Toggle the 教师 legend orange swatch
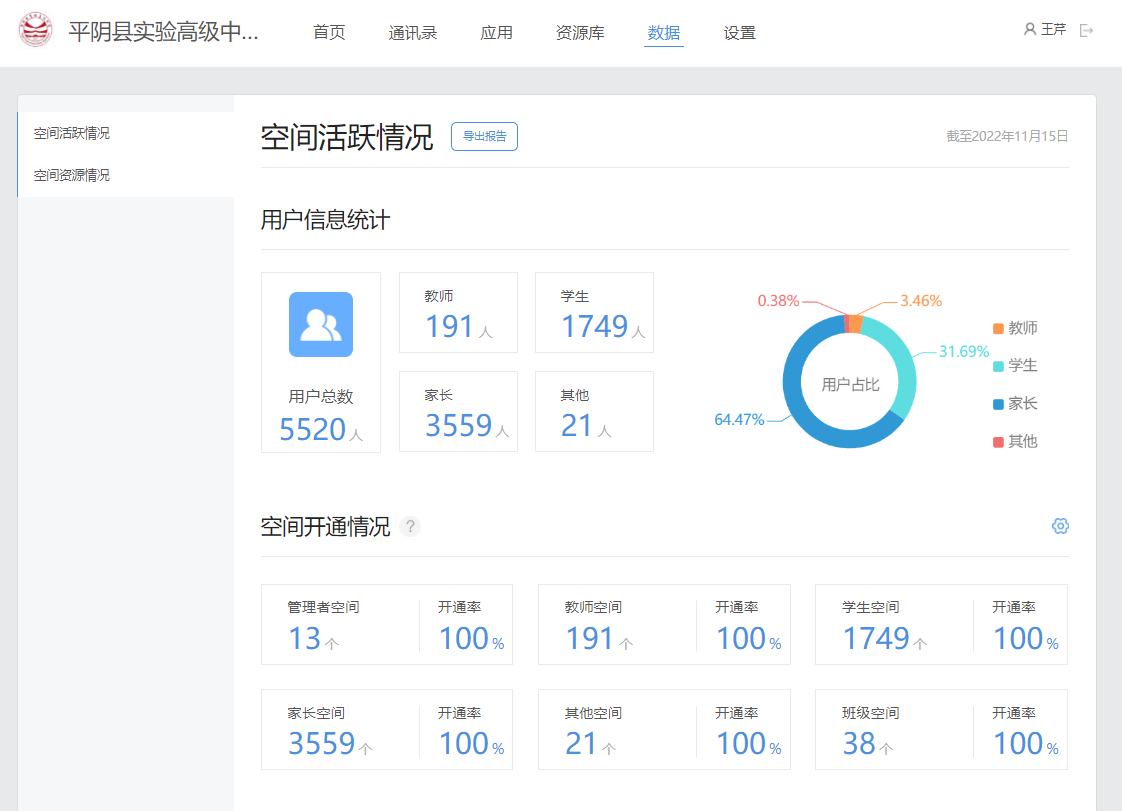Image resolution: width=1122 pixels, height=811 pixels. pos(998,329)
